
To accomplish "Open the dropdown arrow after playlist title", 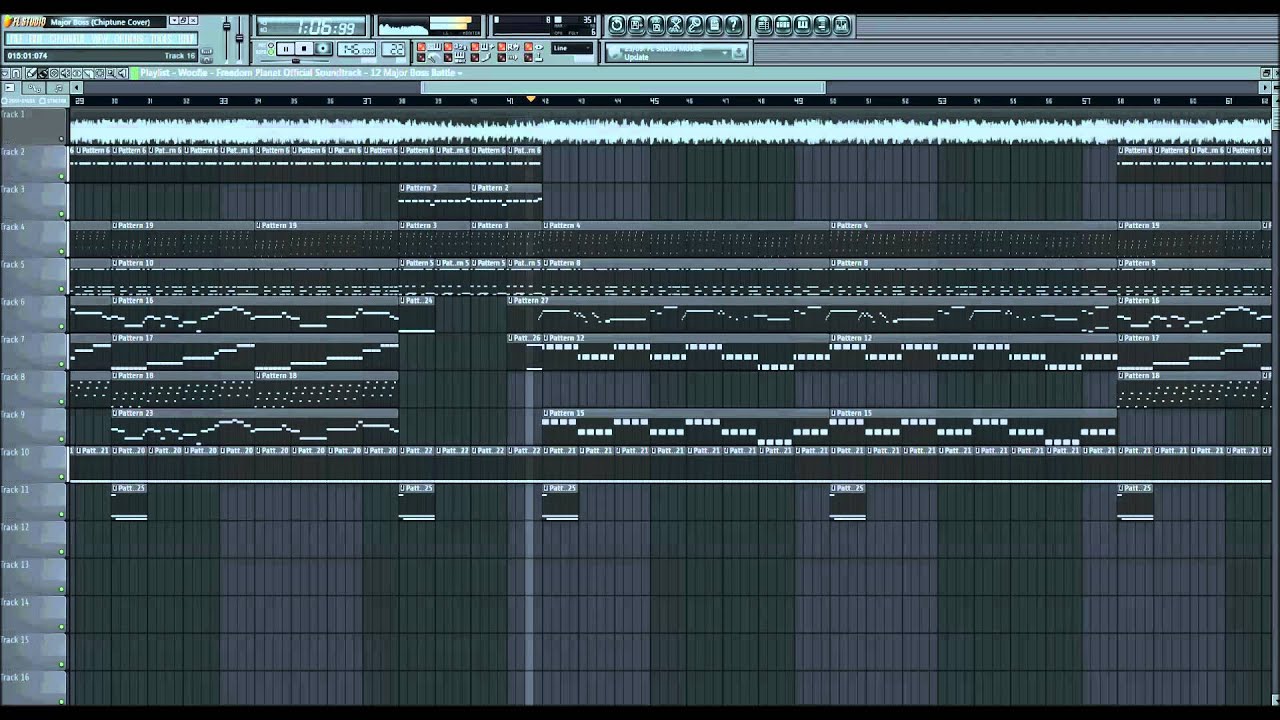I will tap(460, 73).
